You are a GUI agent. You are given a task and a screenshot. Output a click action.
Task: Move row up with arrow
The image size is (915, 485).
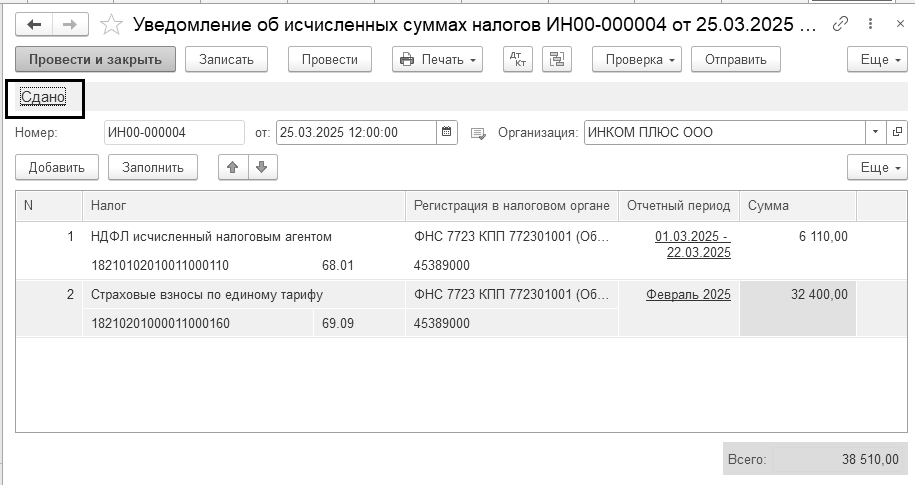233,168
